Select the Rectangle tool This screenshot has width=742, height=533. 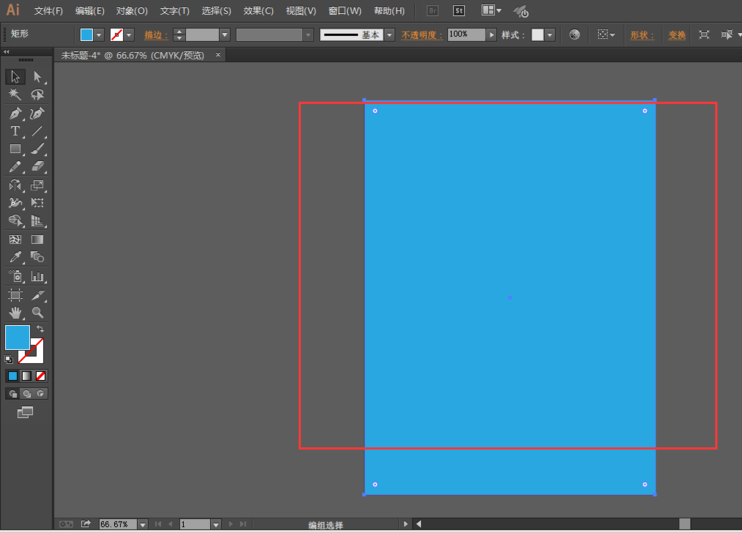coord(15,149)
